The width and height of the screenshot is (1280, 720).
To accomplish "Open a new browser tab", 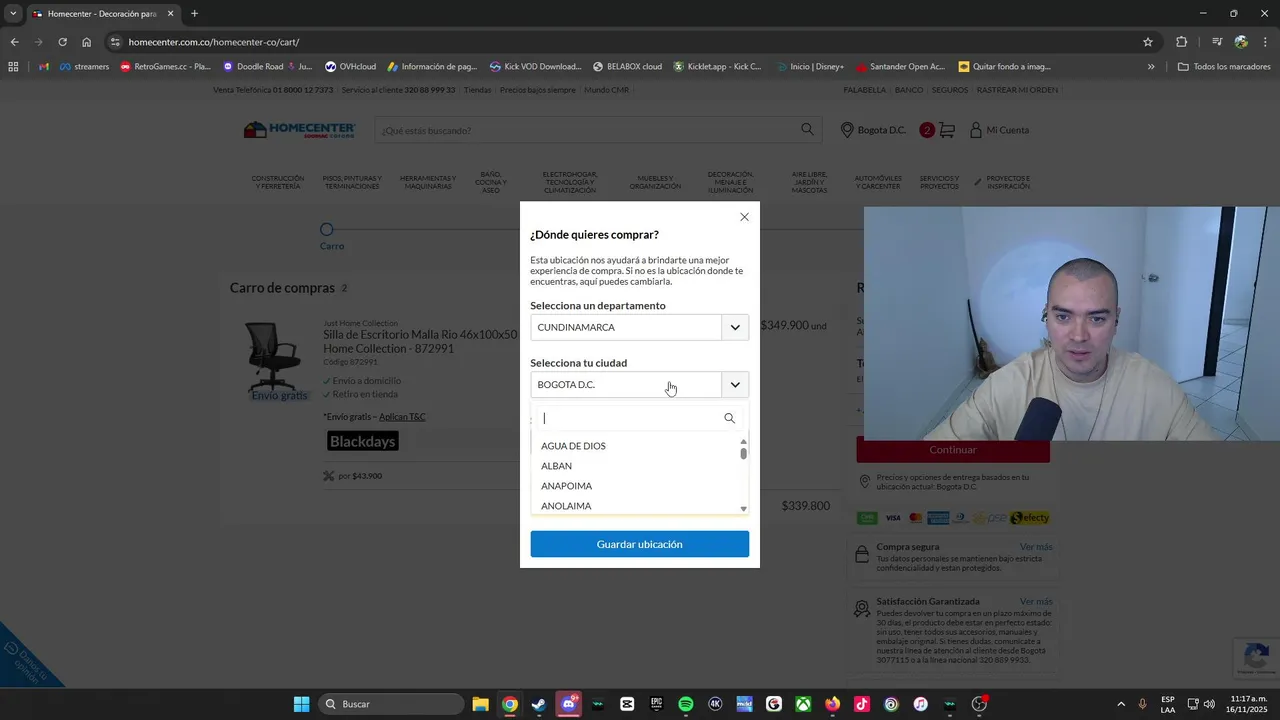I will point(194,14).
